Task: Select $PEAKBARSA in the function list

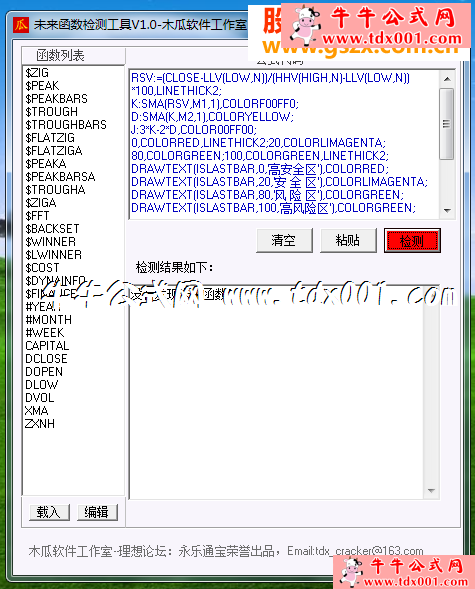Action: click(x=60, y=177)
